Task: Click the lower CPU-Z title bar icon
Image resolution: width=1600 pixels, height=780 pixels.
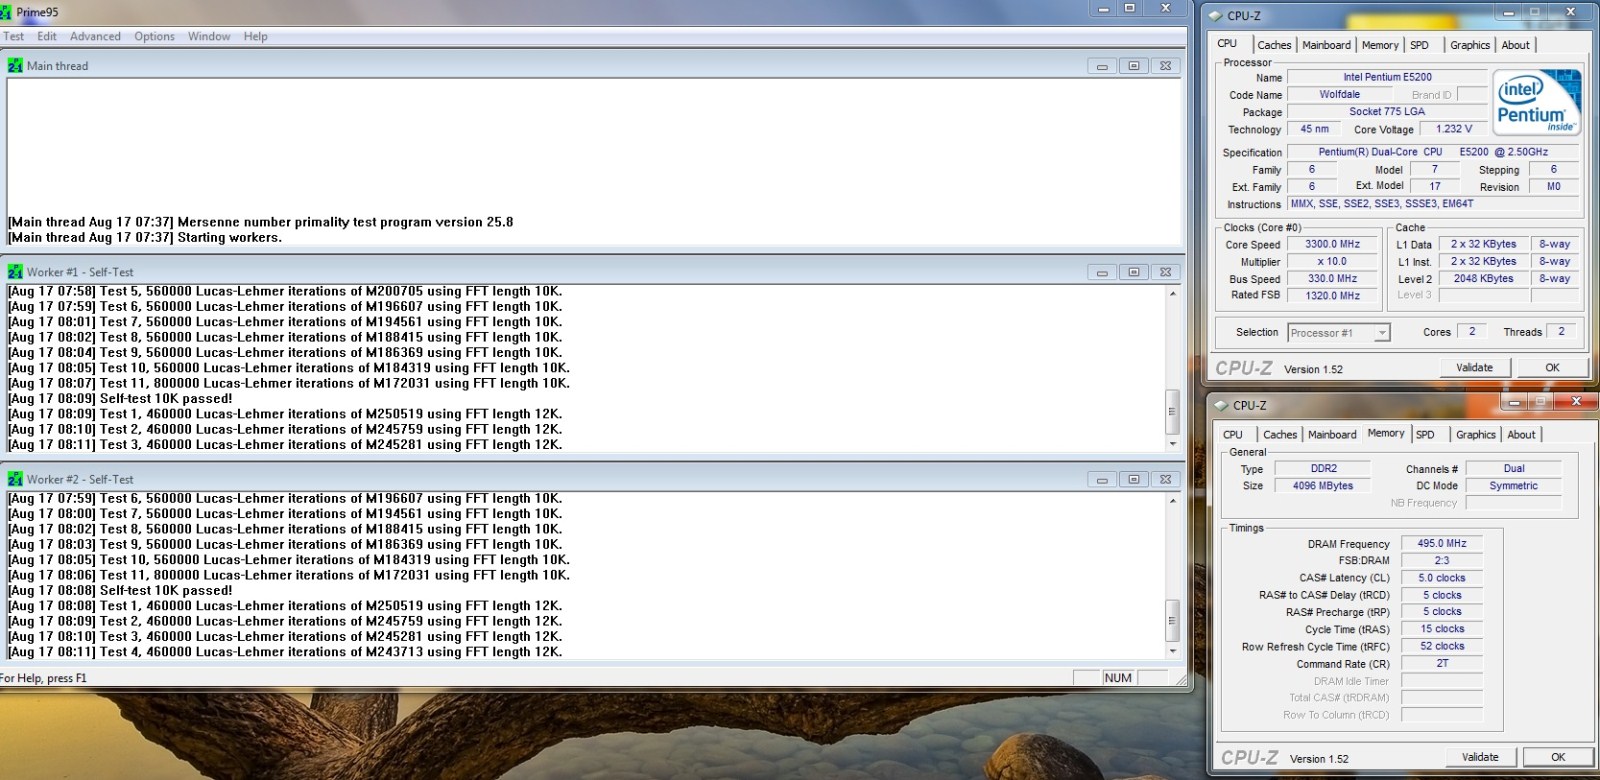Action: pyautogui.click(x=1222, y=405)
